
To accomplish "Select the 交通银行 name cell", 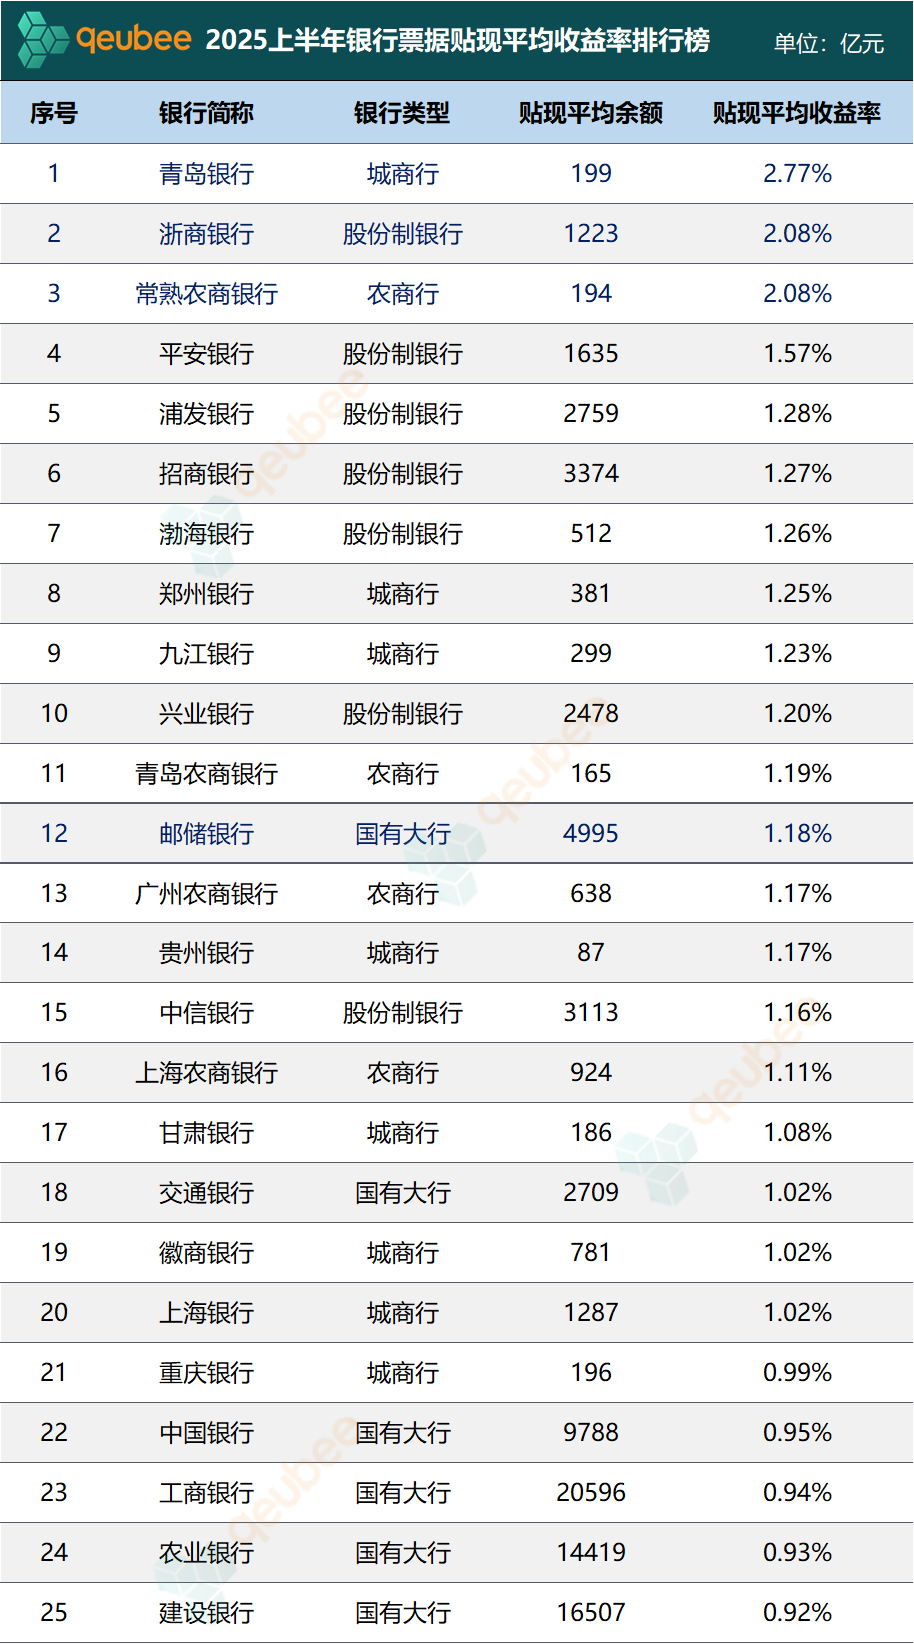I will (x=206, y=1193).
